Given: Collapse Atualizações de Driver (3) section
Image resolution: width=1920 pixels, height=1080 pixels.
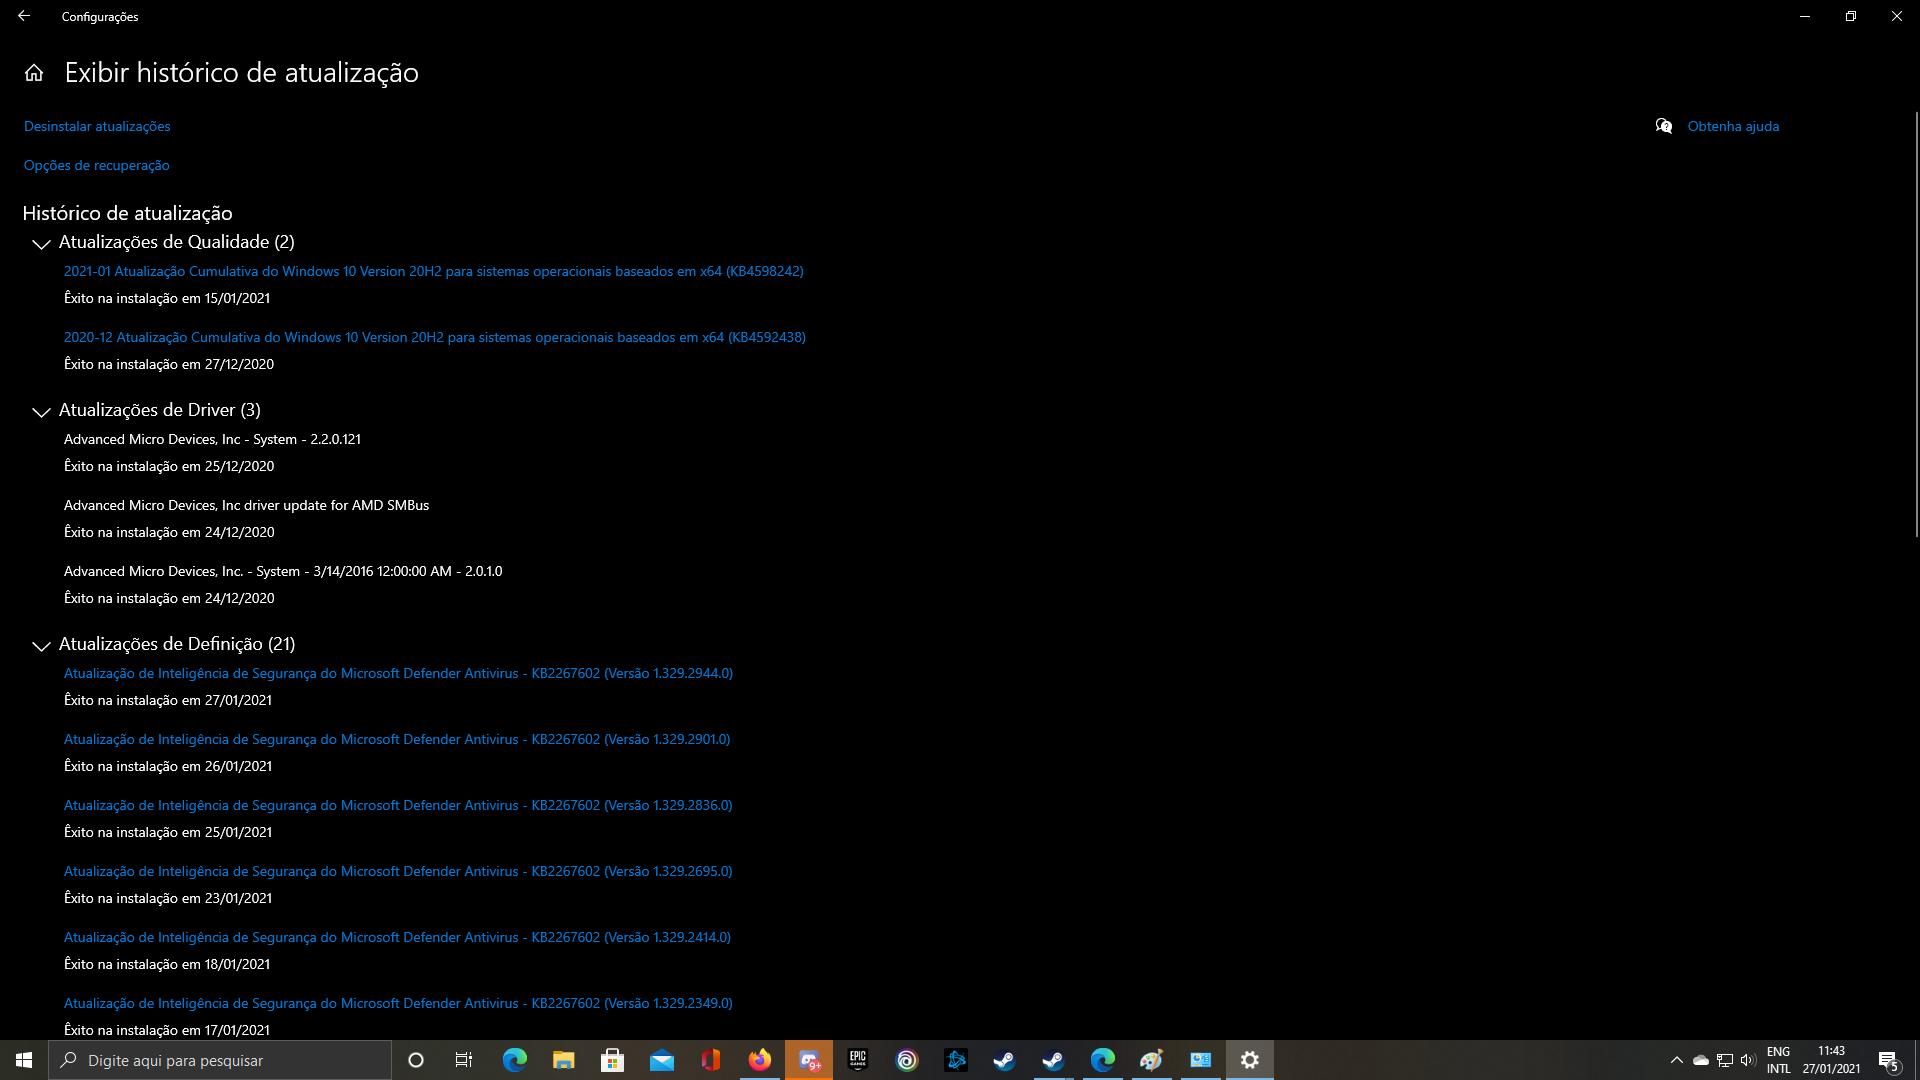Looking at the screenshot, I should (41, 411).
